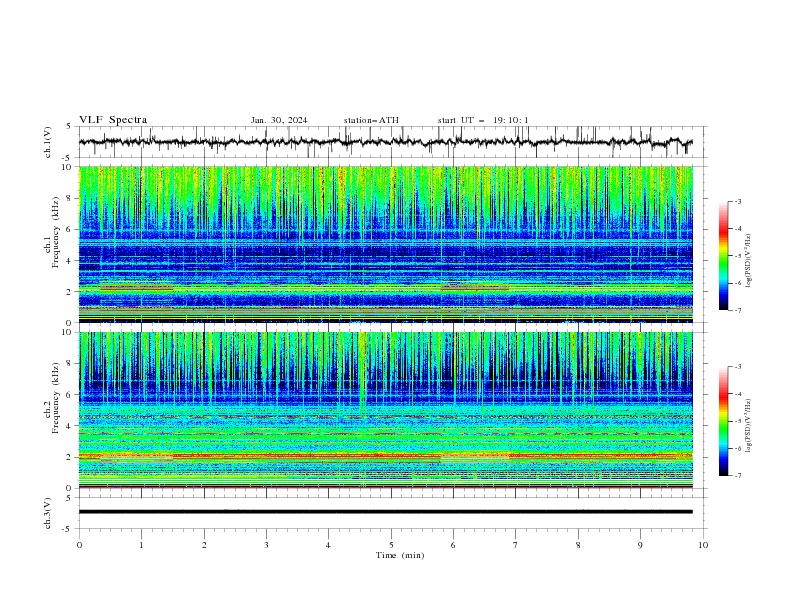The width and height of the screenshot is (792, 612).
Task: Click the time axis tick label "5"
Action: [391, 545]
